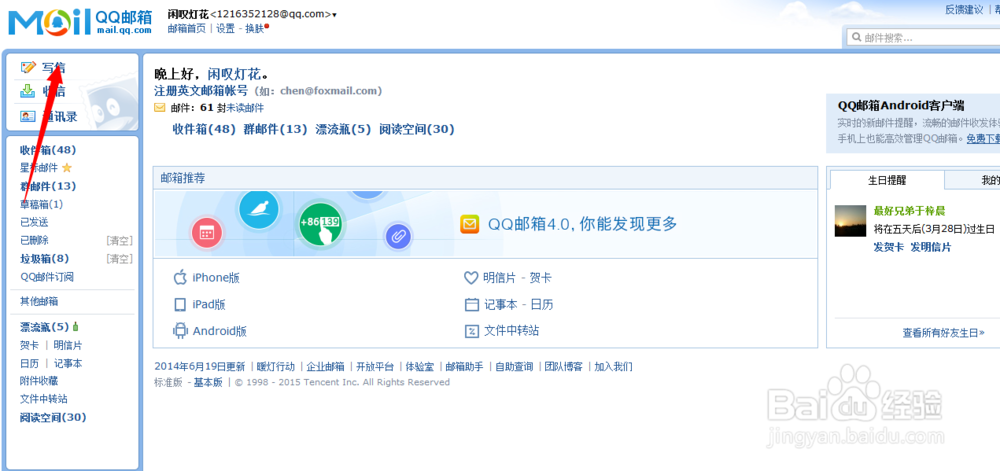Click the blue bird circle icon in banner

(x=258, y=208)
